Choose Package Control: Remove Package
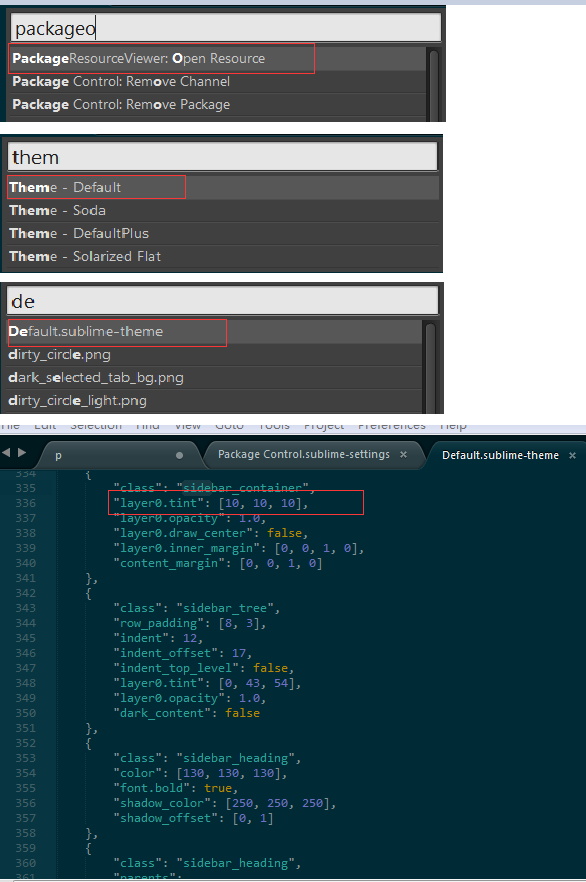The width and height of the screenshot is (586, 882). 218,105
